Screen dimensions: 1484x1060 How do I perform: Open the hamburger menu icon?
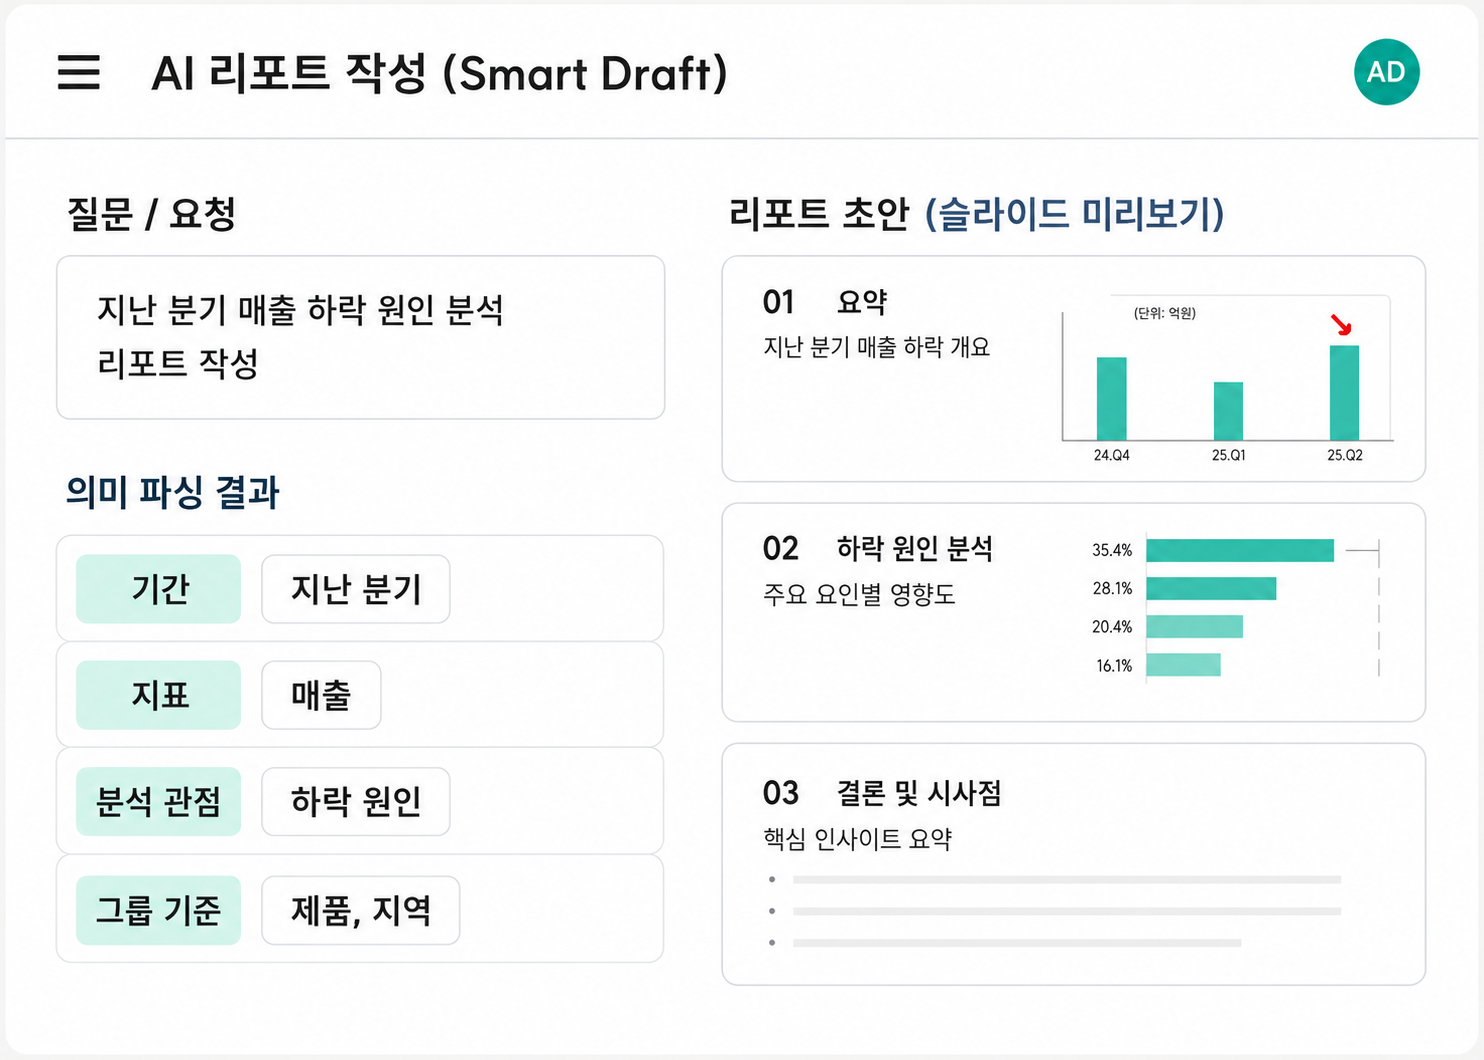78,72
